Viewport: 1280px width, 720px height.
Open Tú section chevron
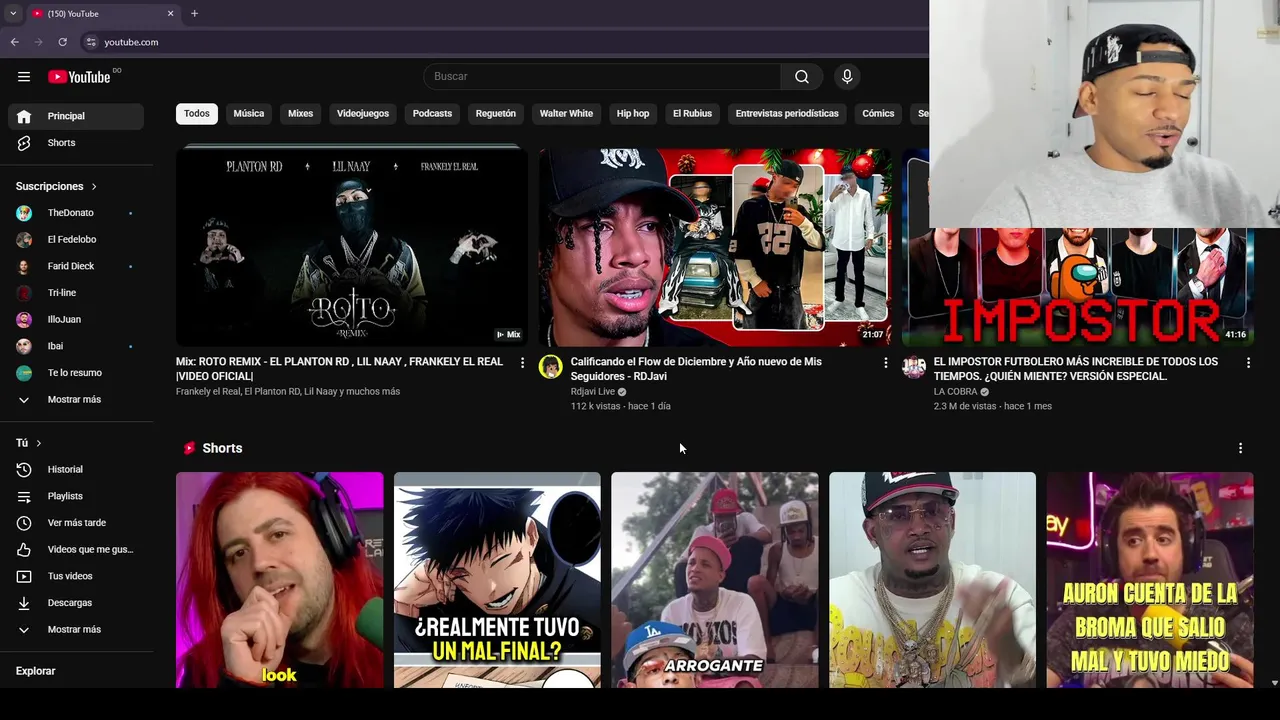click(39, 443)
